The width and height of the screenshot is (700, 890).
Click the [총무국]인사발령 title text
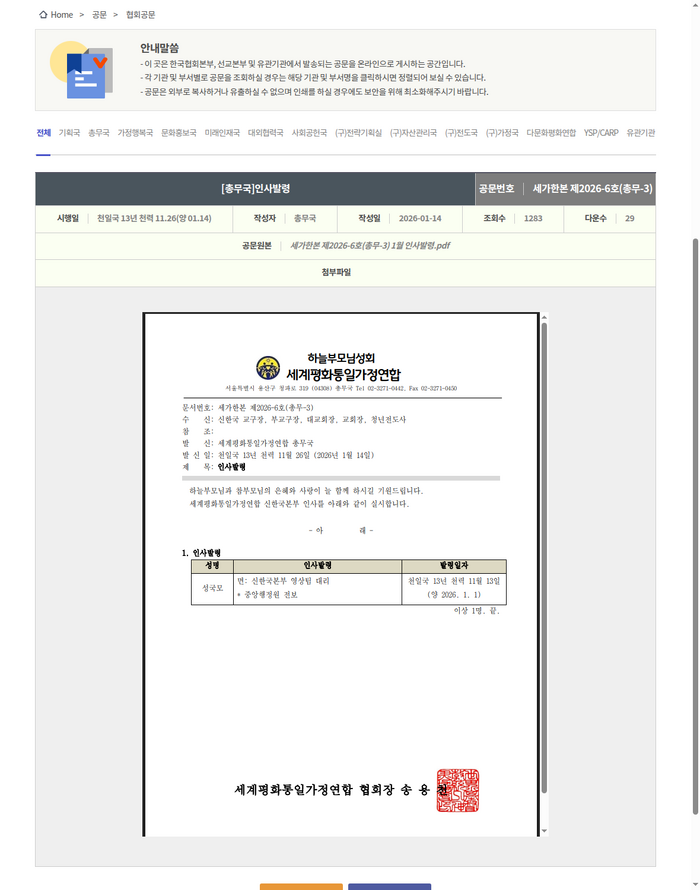(x=255, y=188)
